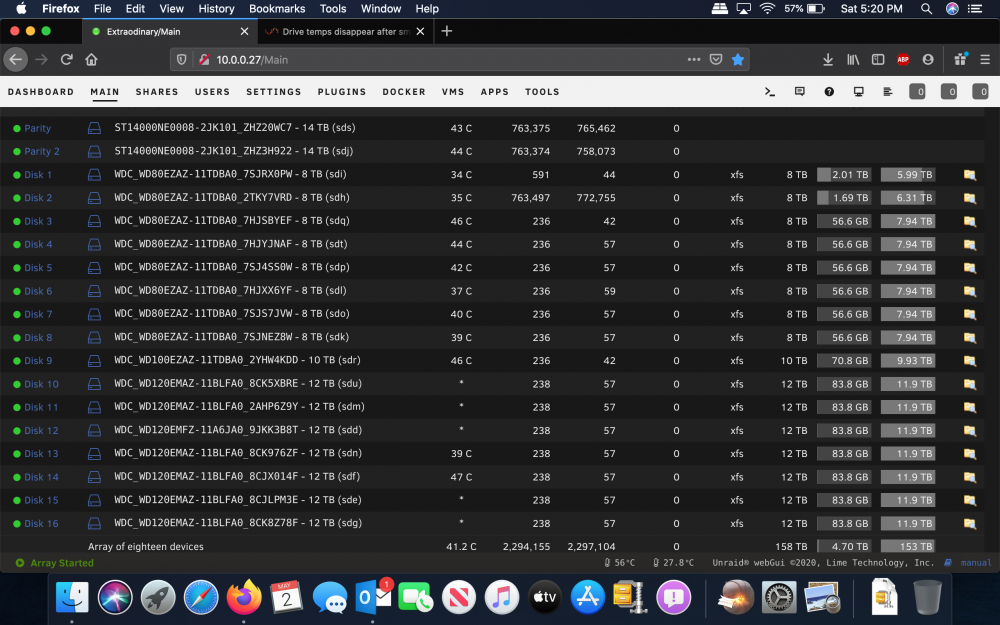Click Firefox bookmark star icon
1000x625 pixels.
[x=738, y=59]
